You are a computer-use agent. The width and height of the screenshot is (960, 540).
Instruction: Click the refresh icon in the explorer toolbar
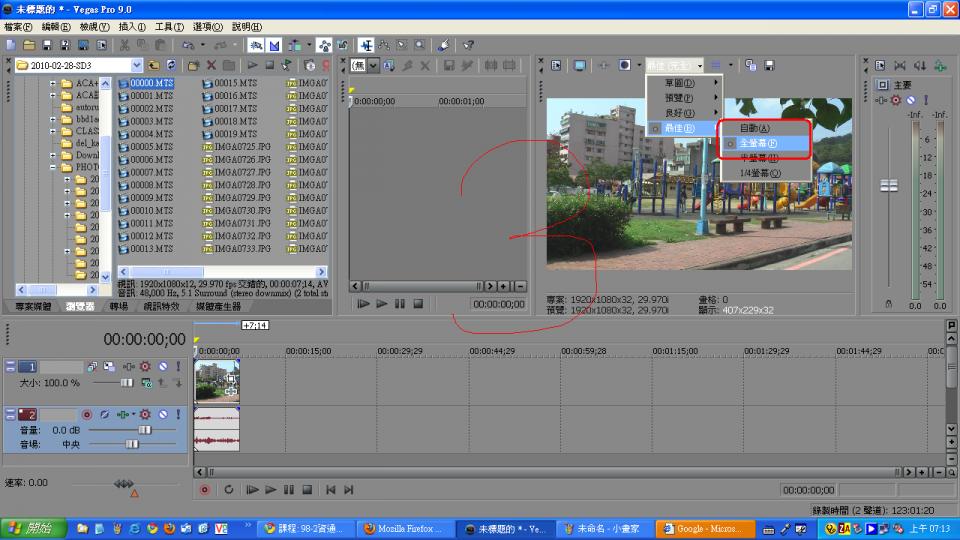171,65
